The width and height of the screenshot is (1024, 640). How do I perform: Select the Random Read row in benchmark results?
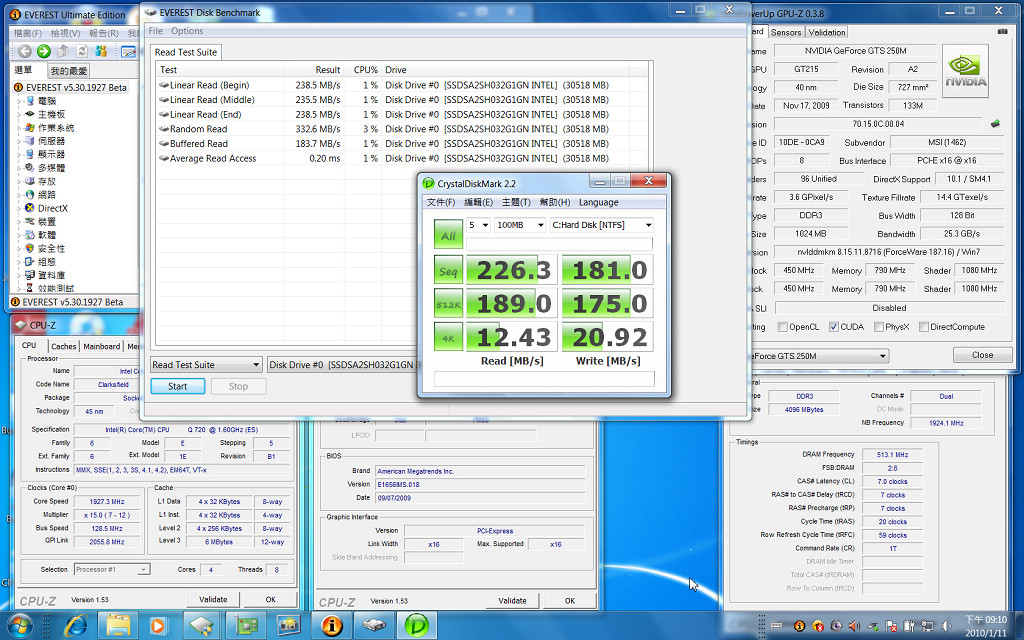(x=392, y=129)
